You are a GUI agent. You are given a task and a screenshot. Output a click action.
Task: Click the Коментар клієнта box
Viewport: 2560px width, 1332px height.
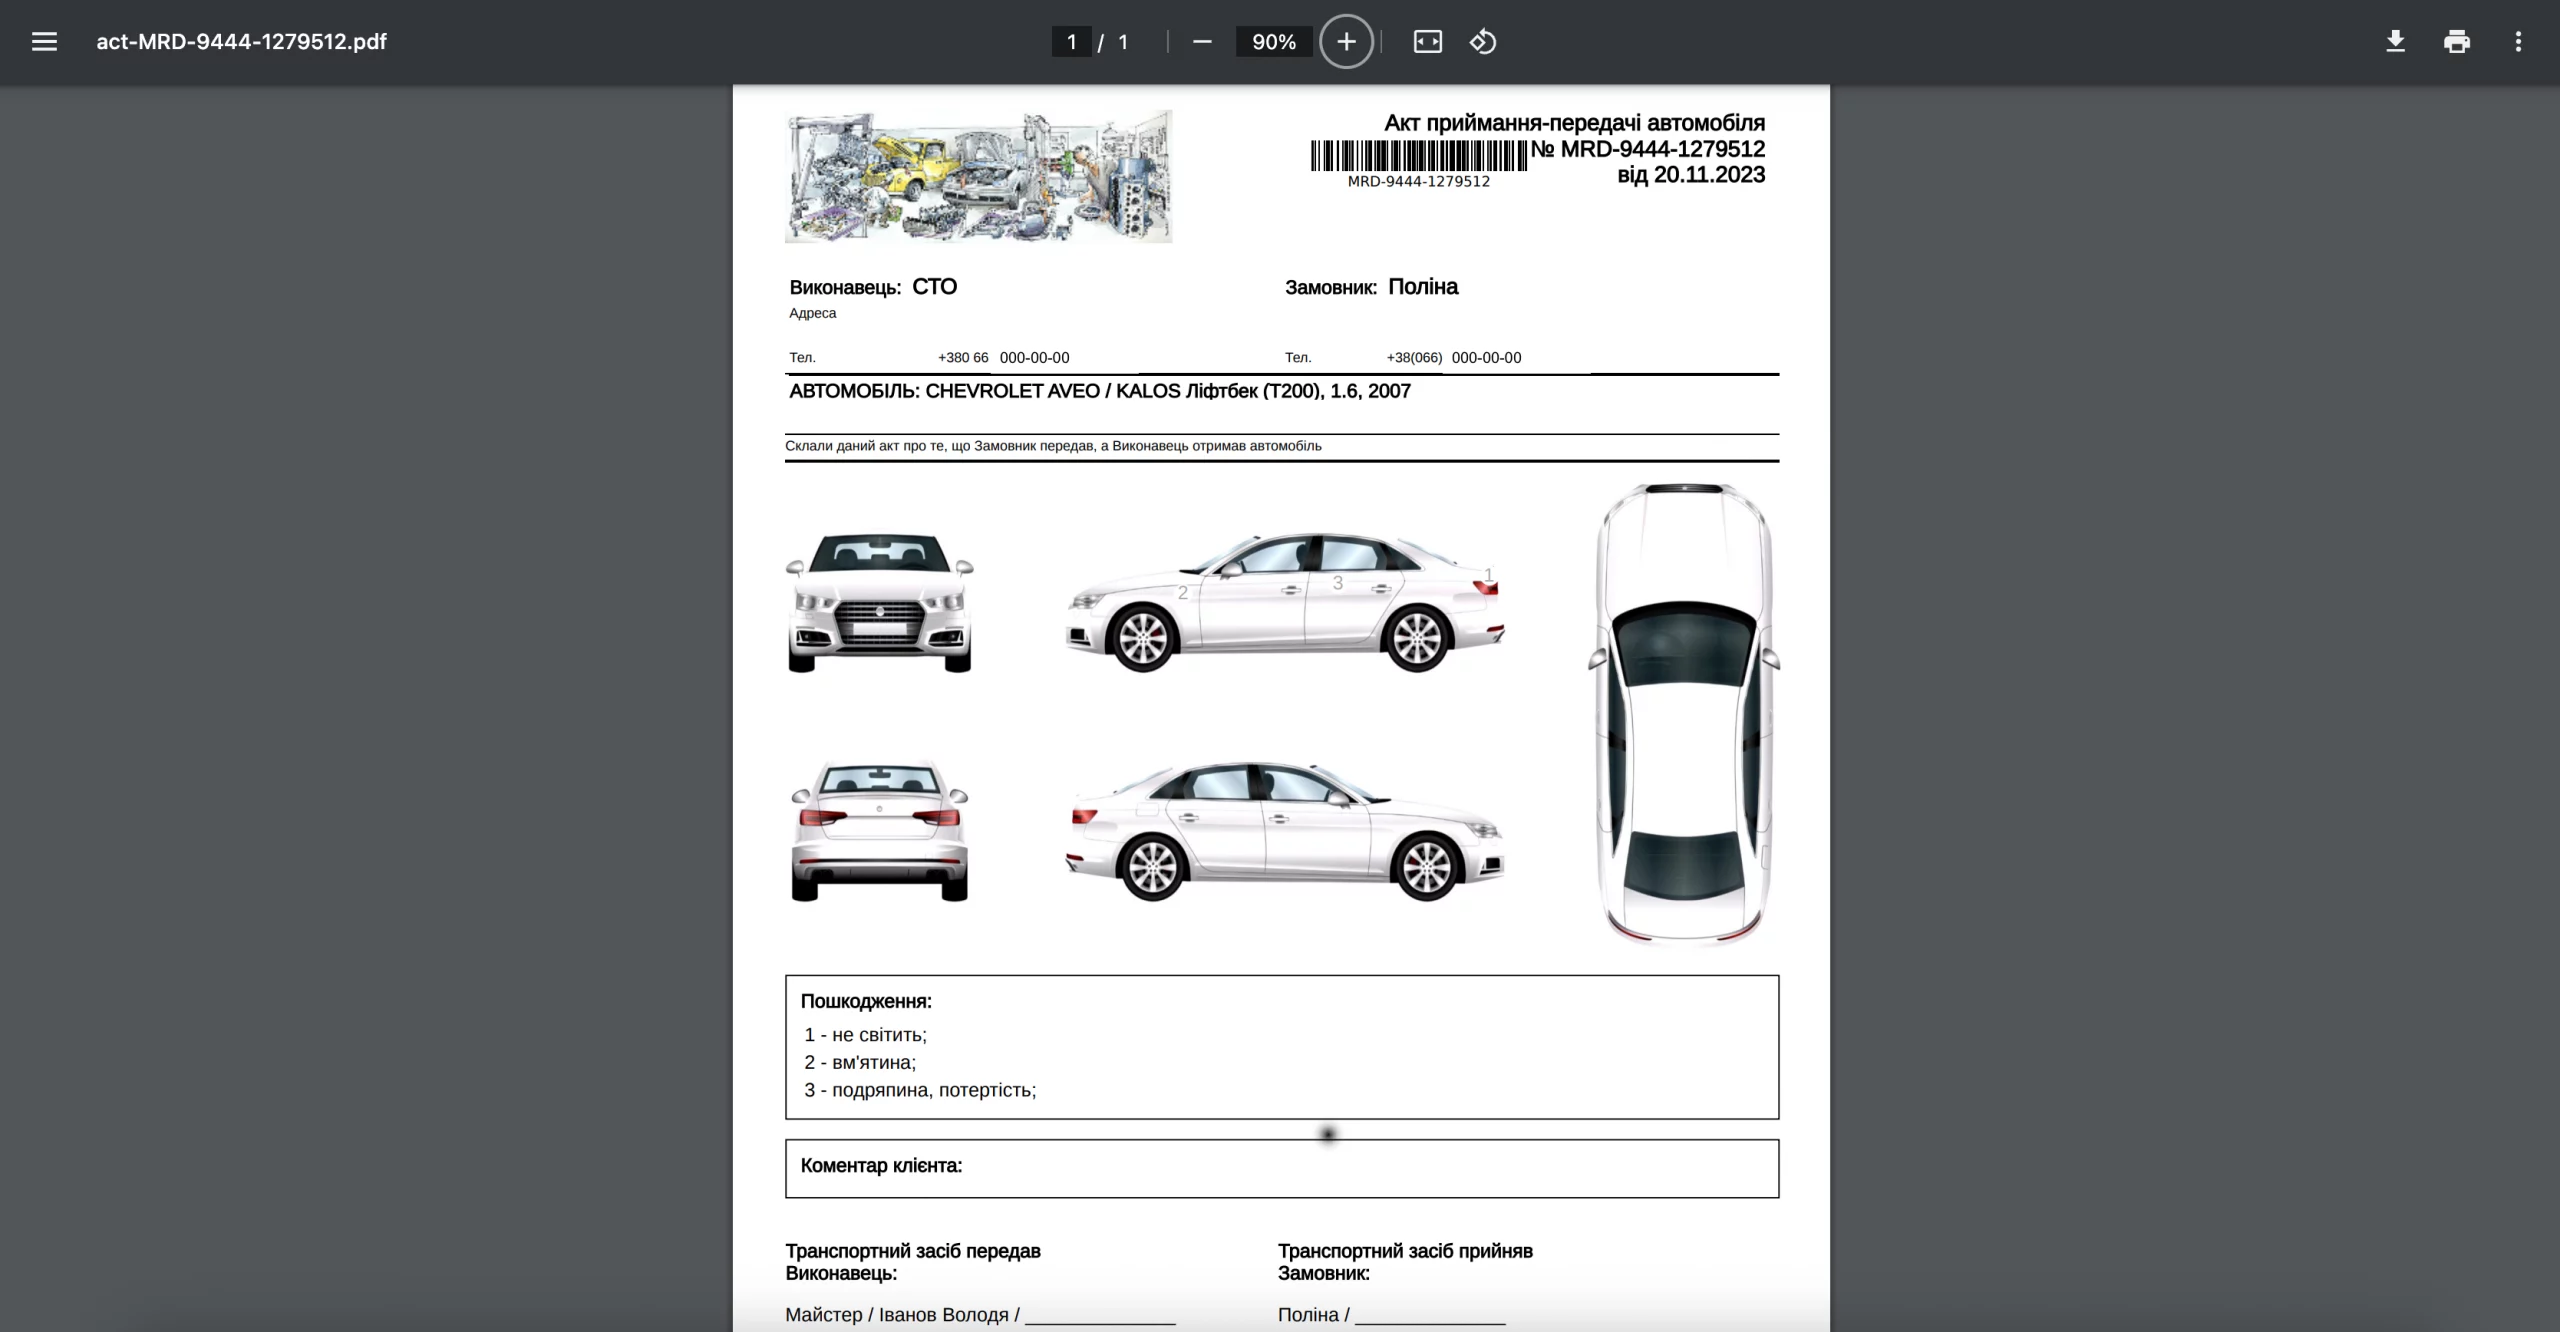(1282, 1168)
